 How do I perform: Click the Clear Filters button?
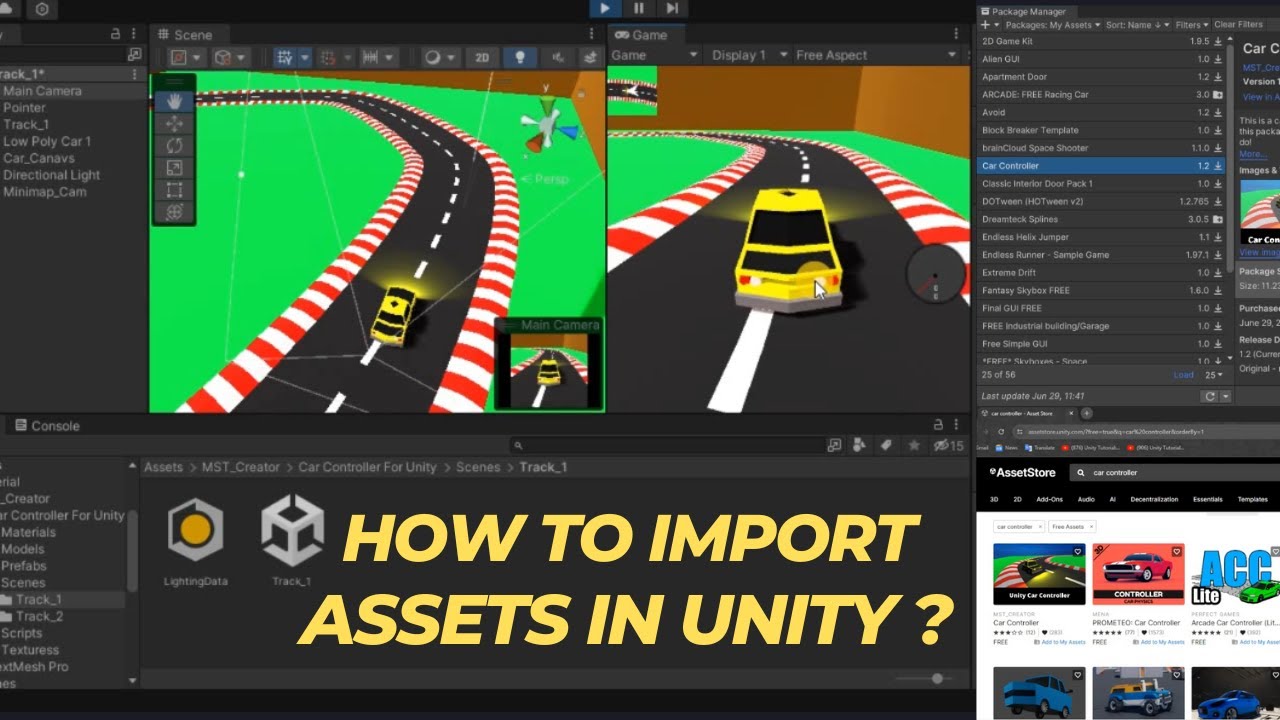coord(1238,25)
